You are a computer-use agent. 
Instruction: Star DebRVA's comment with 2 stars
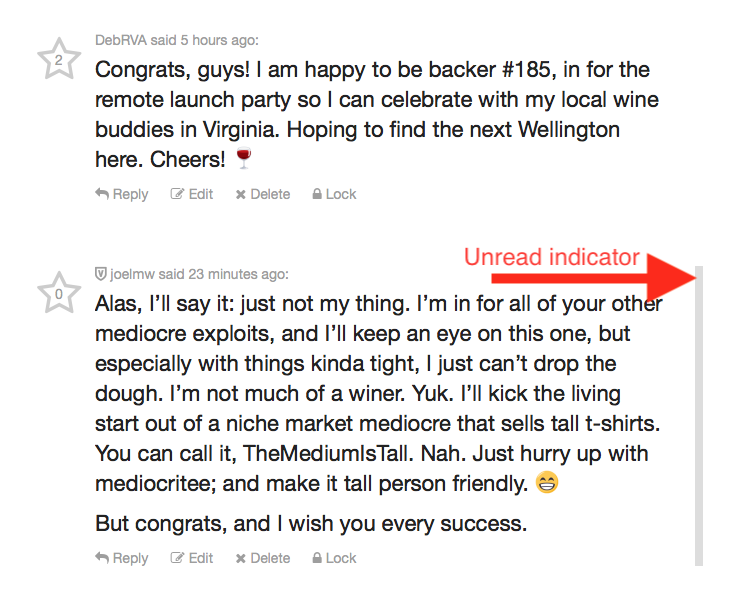pos(57,61)
